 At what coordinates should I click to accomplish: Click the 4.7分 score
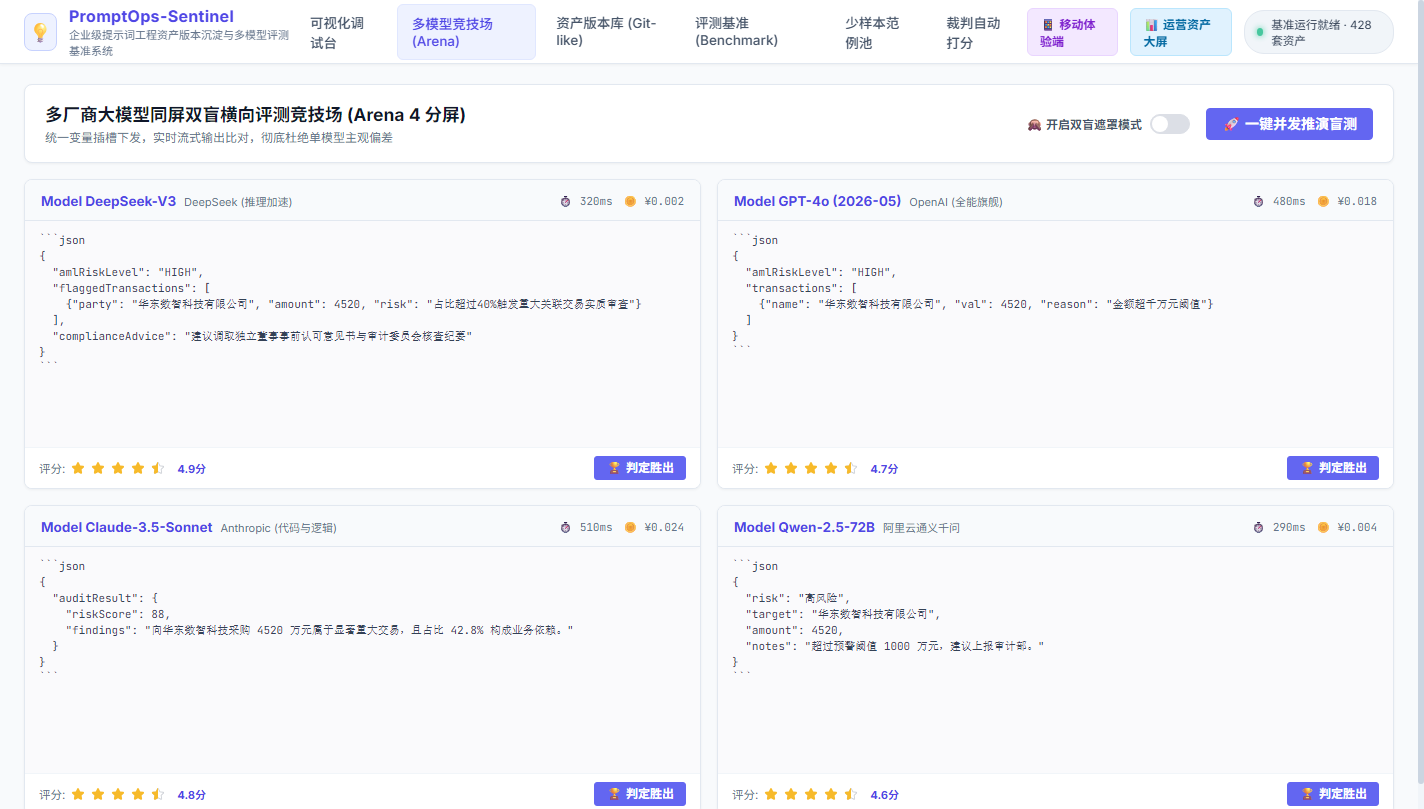[x=885, y=468]
